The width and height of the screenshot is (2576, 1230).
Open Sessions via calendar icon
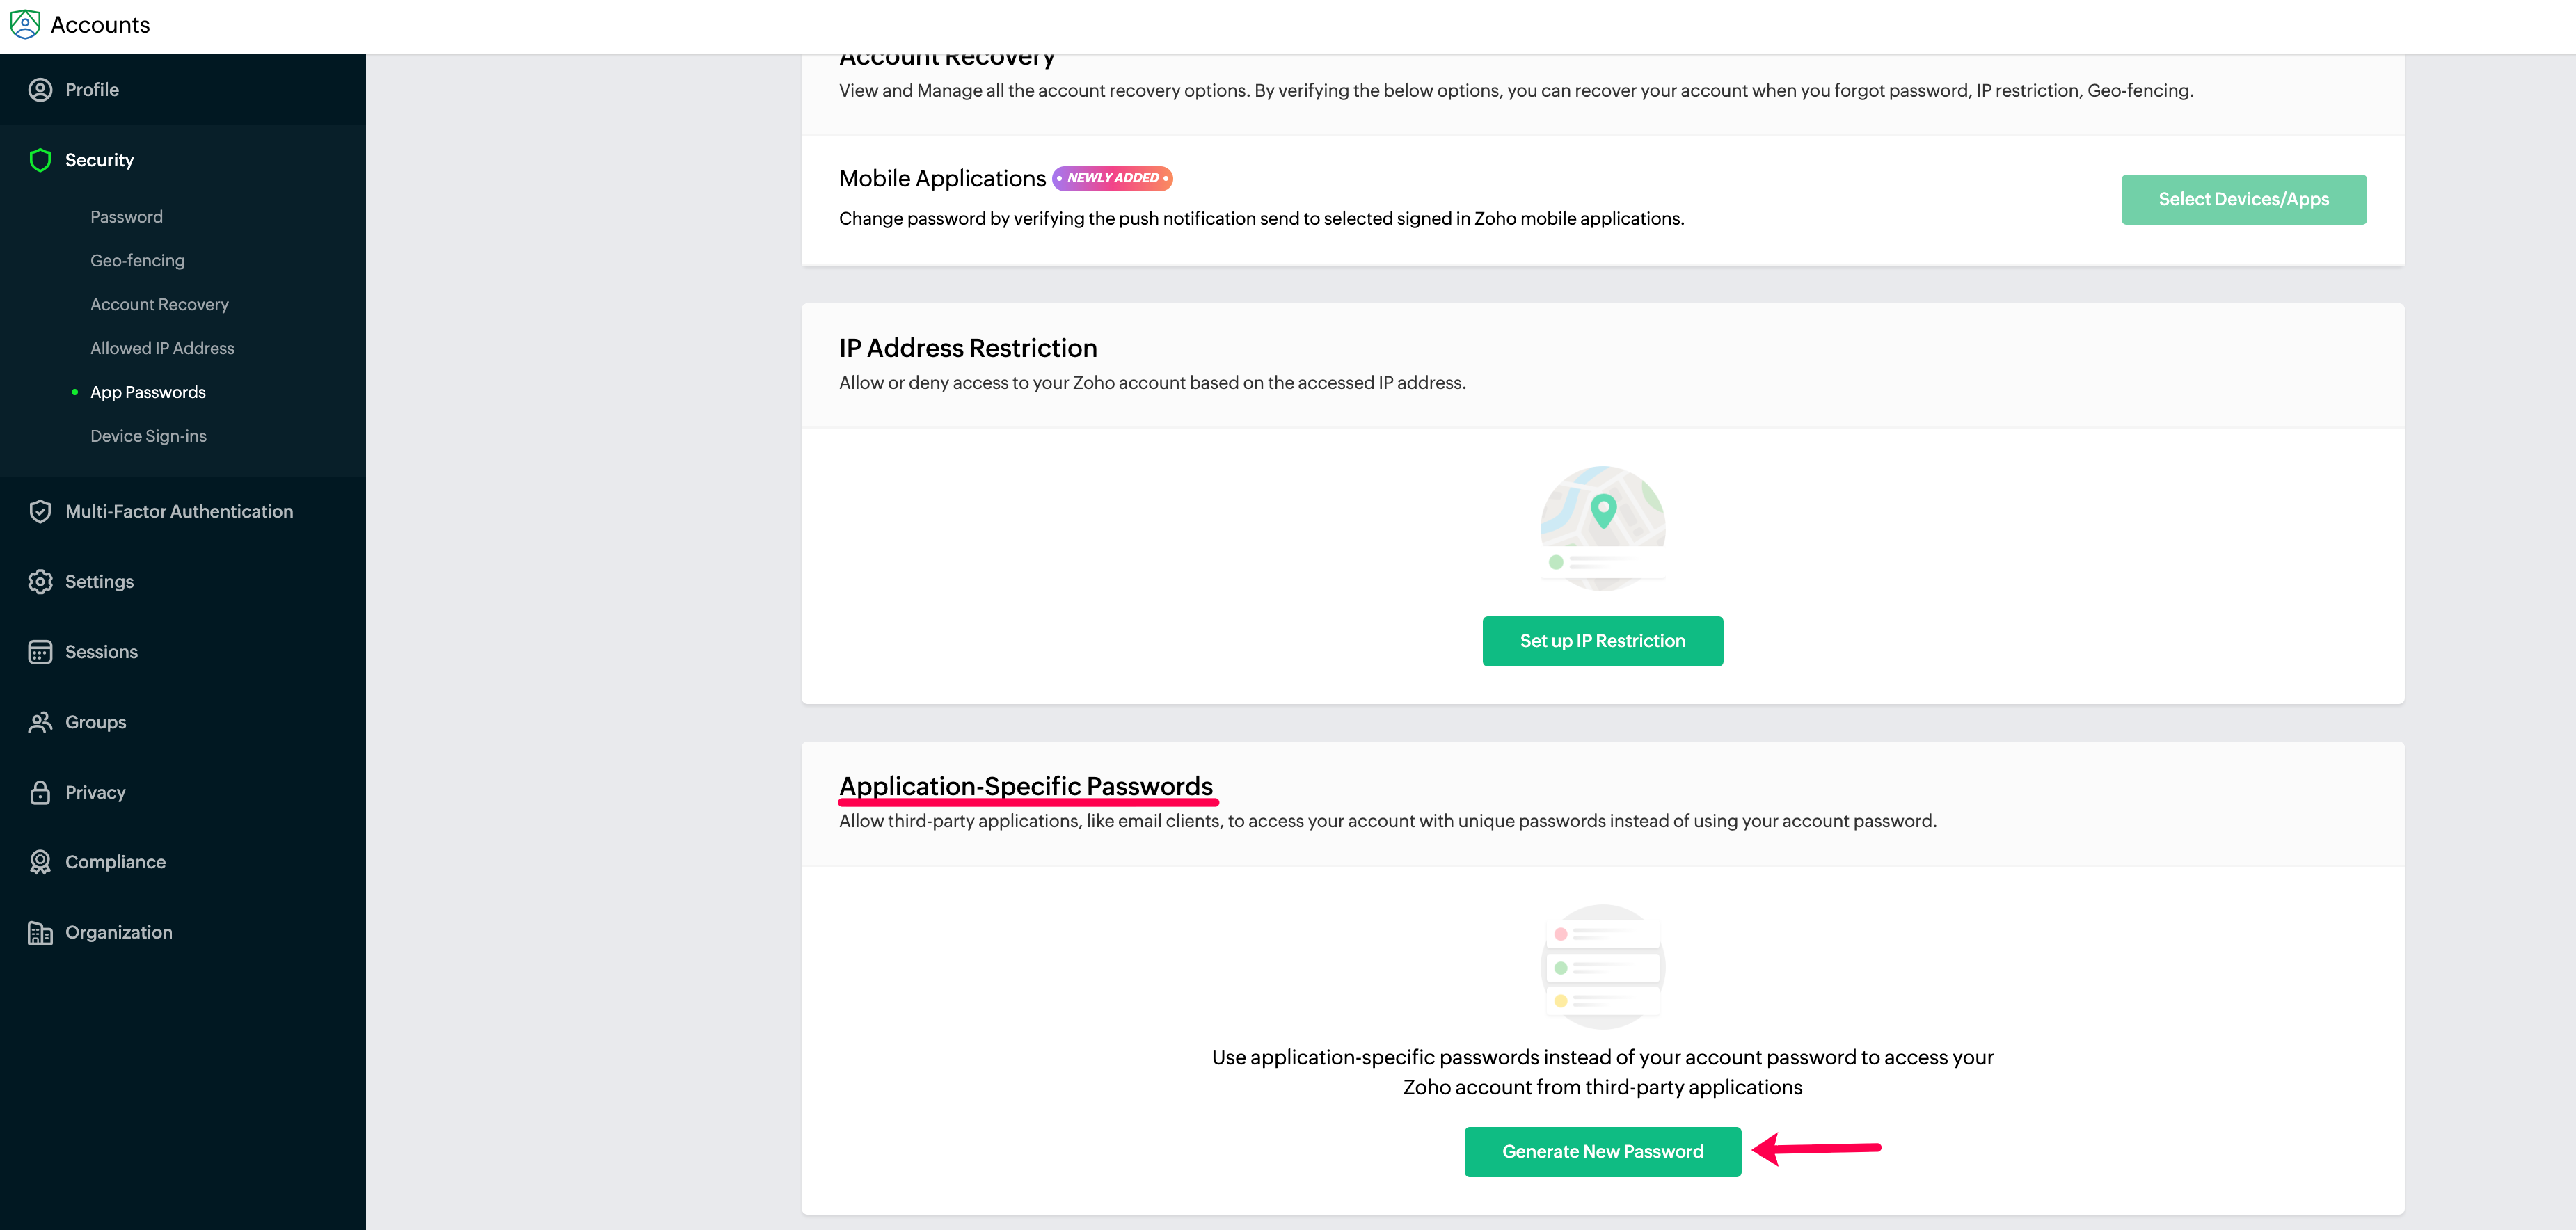(x=40, y=652)
